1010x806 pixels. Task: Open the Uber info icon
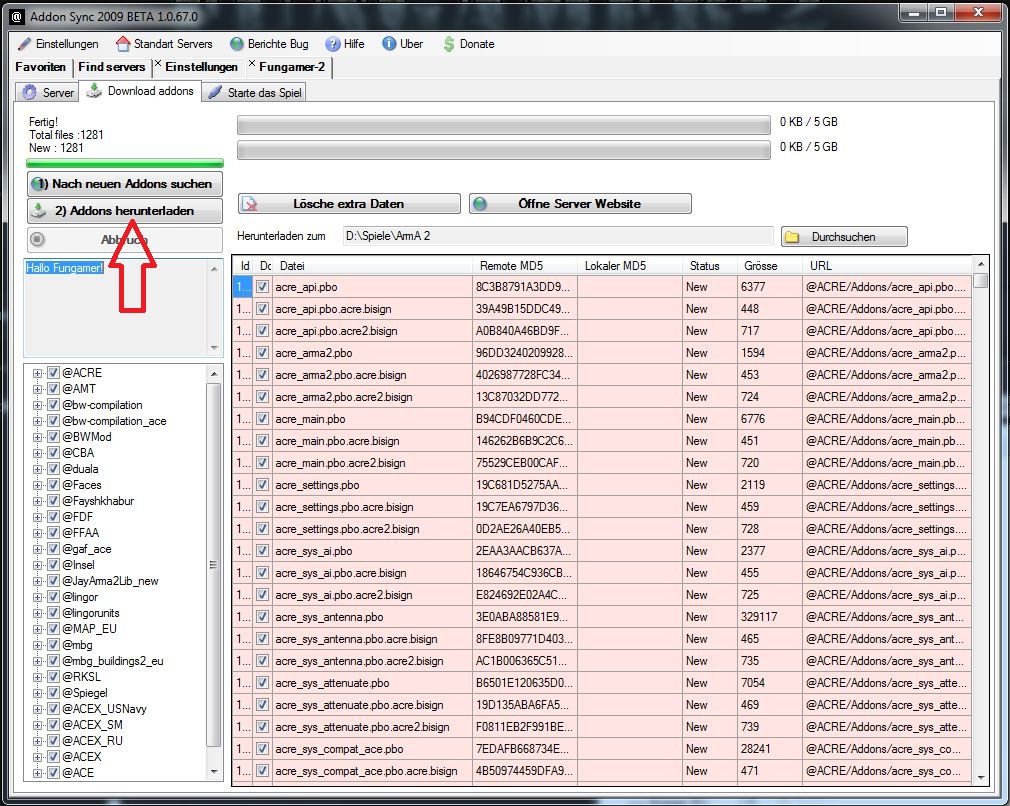pyautogui.click(x=389, y=44)
